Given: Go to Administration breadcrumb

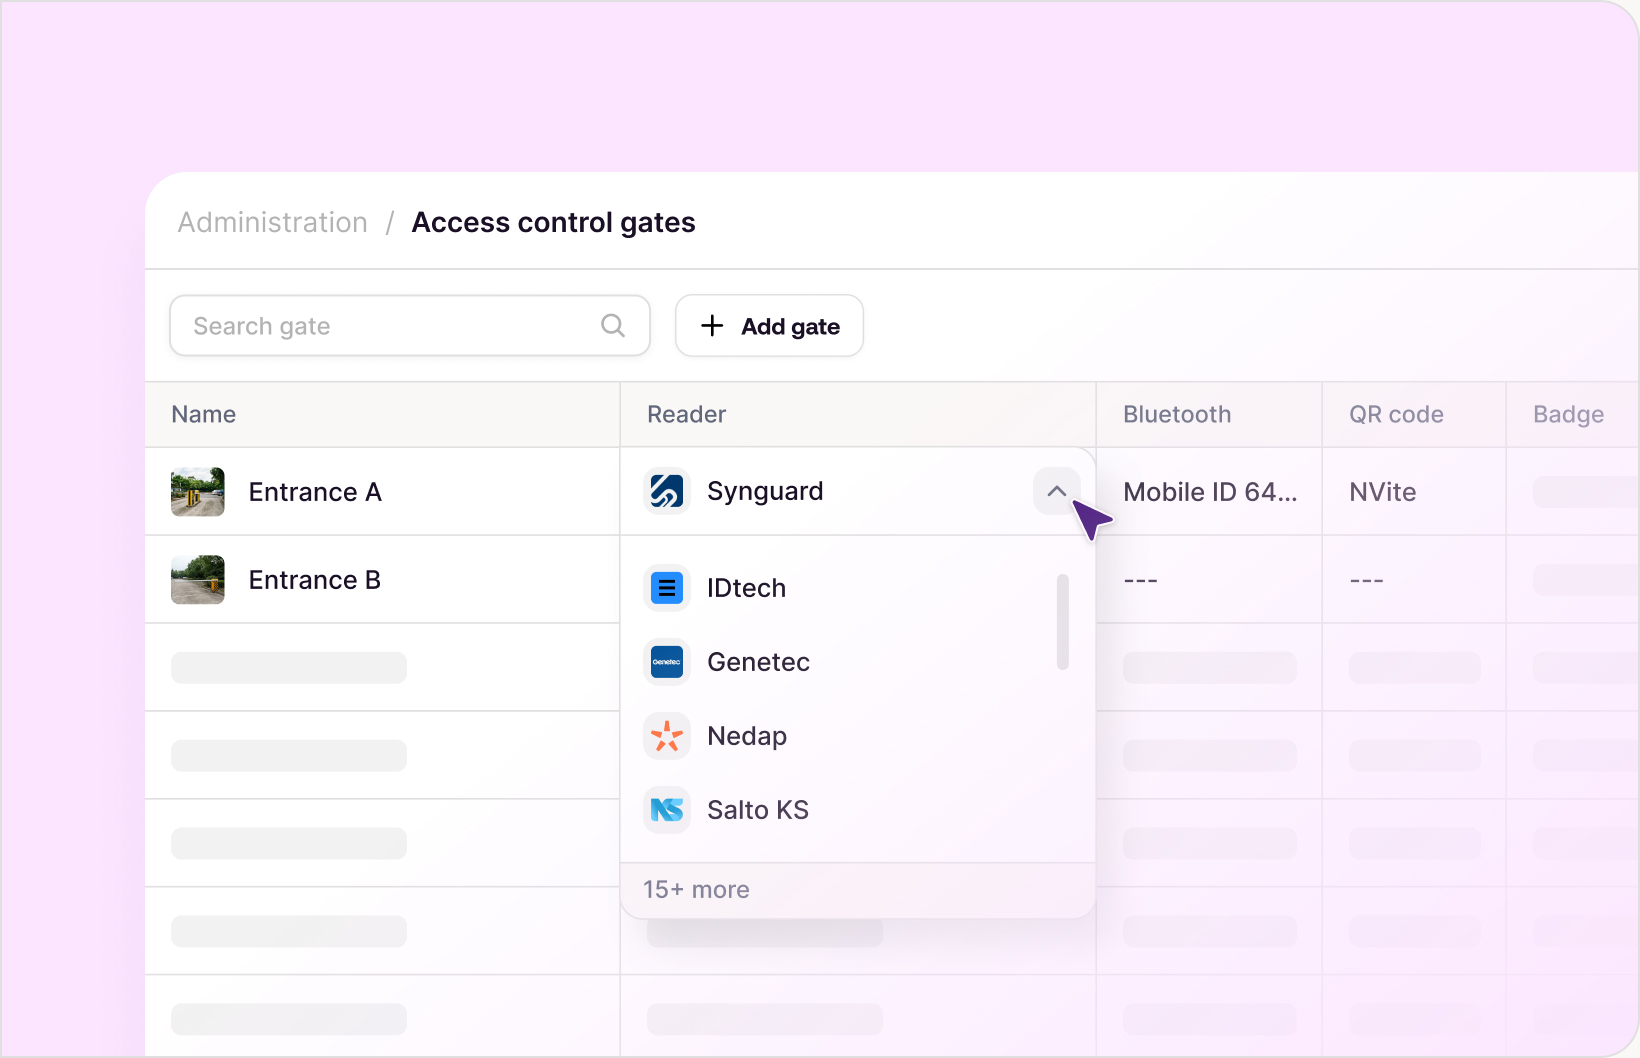Looking at the screenshot, I should [x=273, y=222].
